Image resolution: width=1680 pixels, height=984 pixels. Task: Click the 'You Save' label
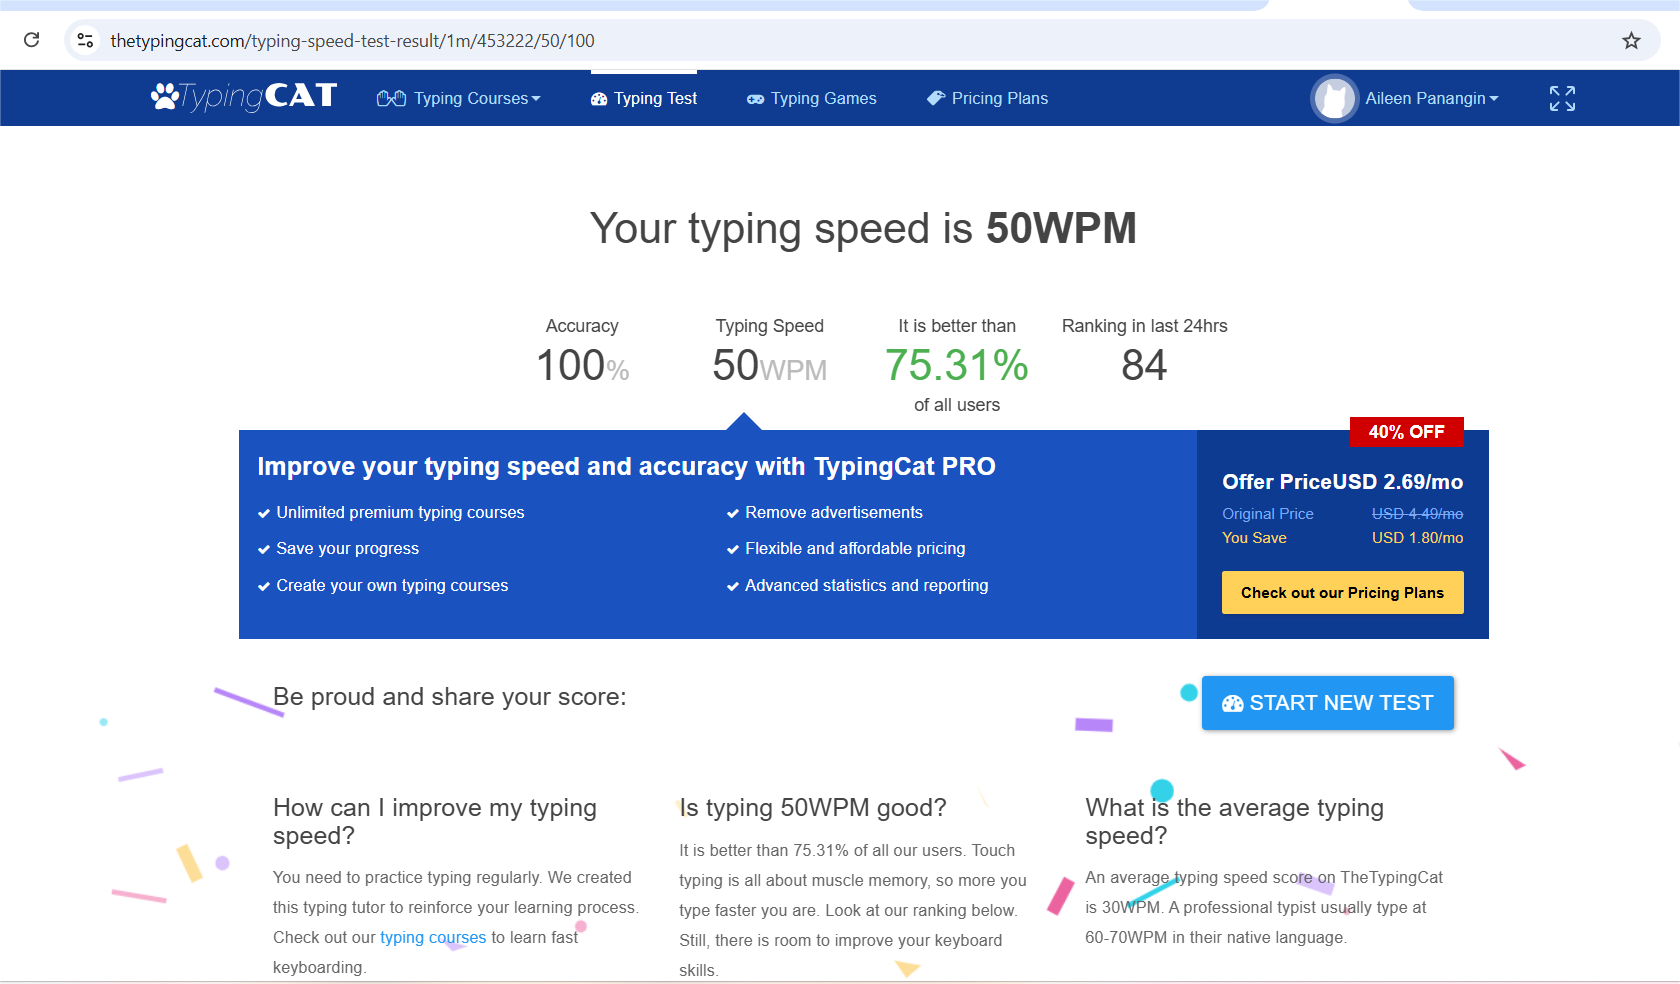1254,538
